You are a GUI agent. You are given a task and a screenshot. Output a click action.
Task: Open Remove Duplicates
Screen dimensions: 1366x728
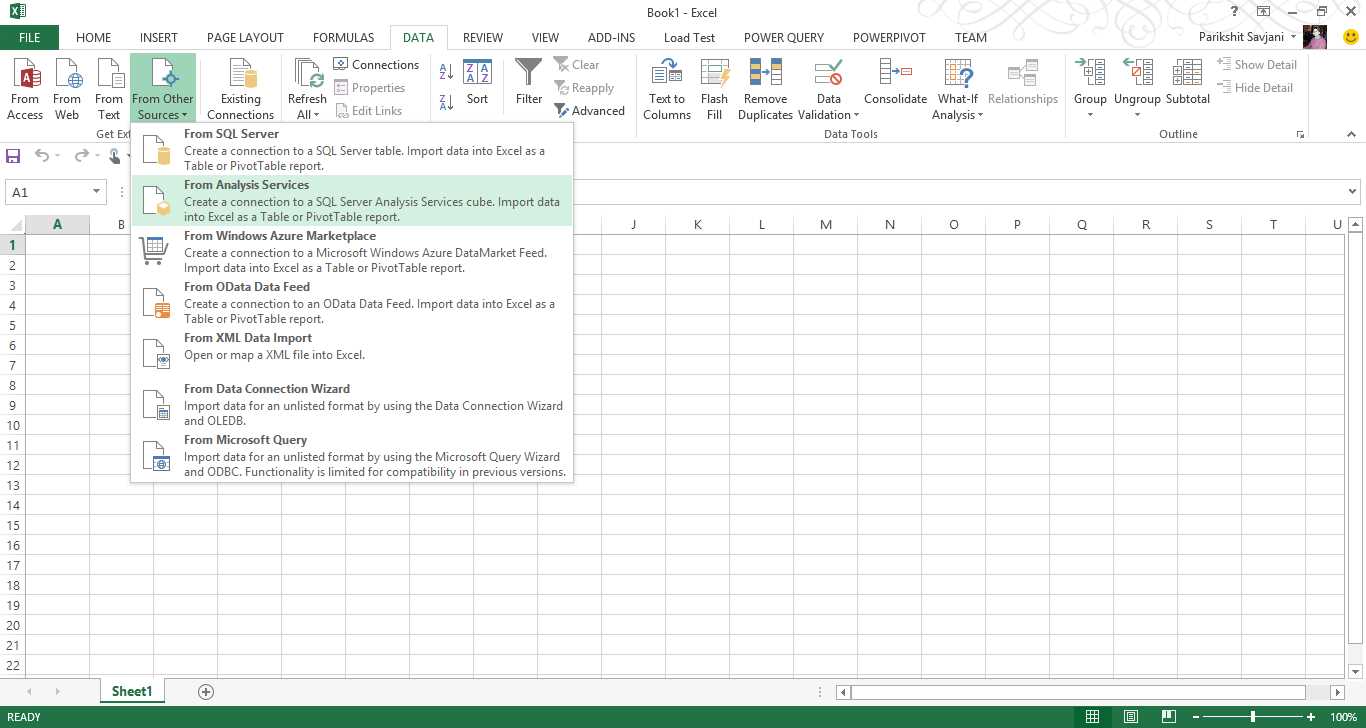point(765,88)
